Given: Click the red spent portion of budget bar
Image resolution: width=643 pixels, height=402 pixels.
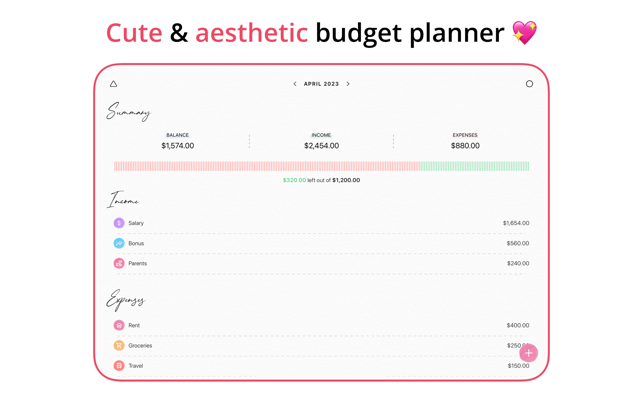Looking at the screenshot, I should [266, 166].
